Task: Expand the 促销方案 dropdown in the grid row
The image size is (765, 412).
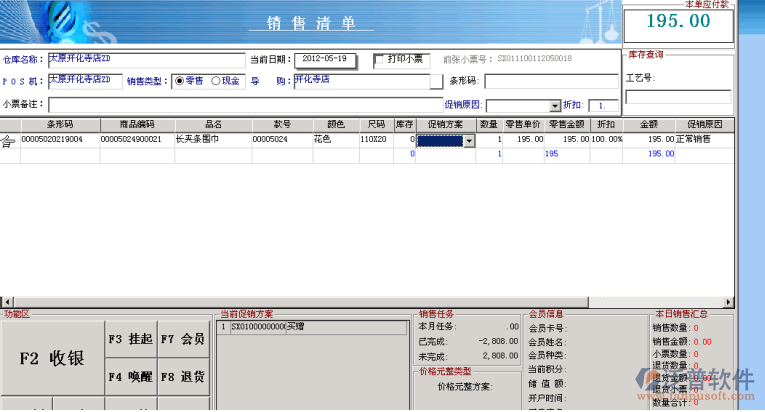Action: (x=469, y=142)
